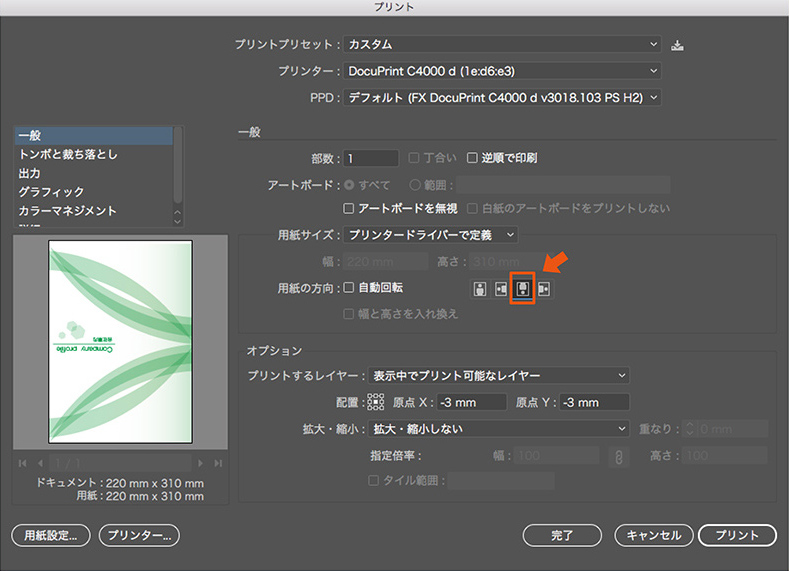This screenshot has width=789, height=571.
Task: Click the 指定倍率 高さ scale field
Action: tap(725, 456)
